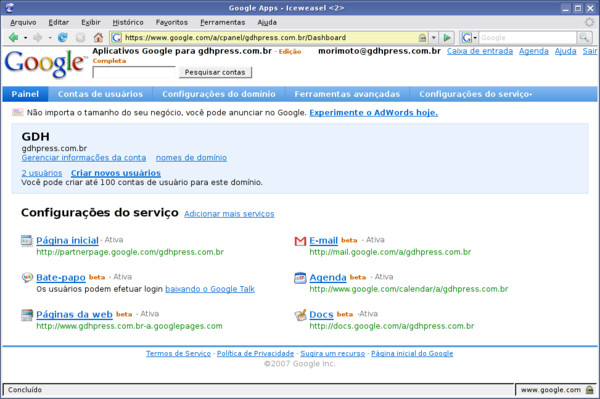
Task: Click Sugira um recurso footer link
Action: click(333, 353)
